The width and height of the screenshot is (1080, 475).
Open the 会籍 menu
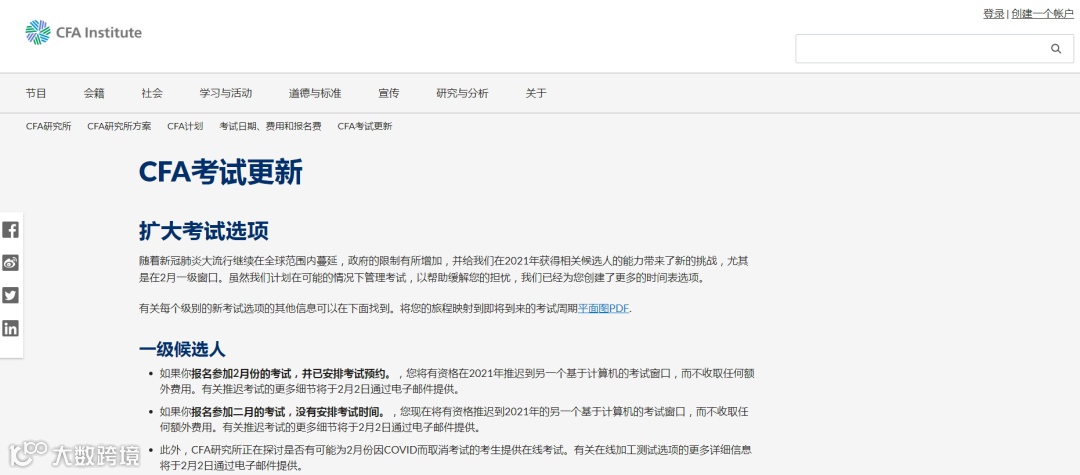94,93
